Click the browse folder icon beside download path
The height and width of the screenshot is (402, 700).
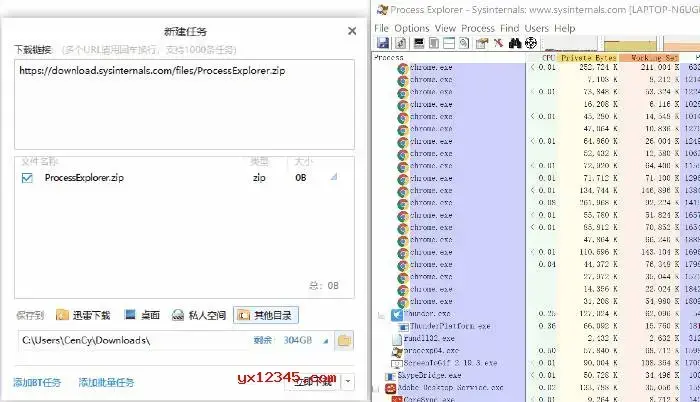pos(344,341)
